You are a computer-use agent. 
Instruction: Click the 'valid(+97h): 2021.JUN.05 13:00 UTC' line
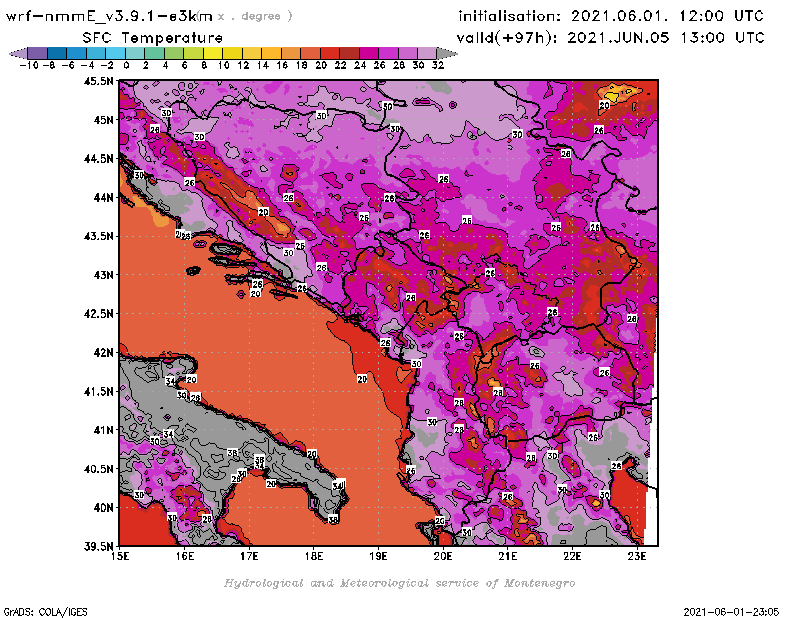(610, 38)
